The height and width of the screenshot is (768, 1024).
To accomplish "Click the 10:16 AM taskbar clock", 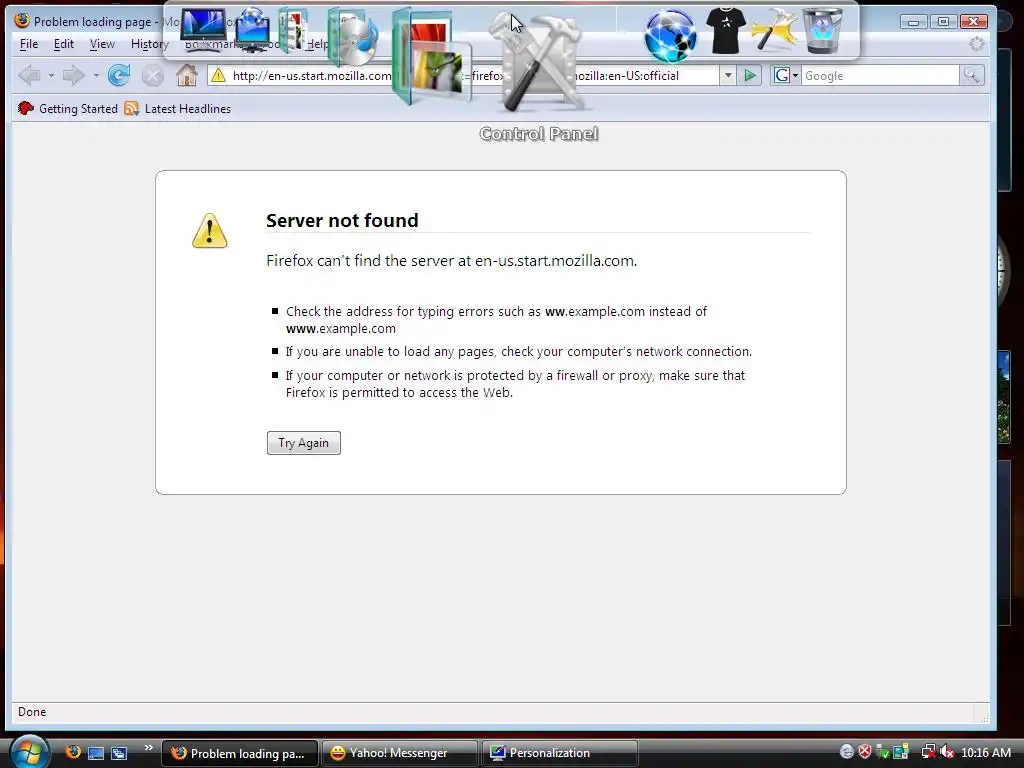I will [x=986, y=753].
